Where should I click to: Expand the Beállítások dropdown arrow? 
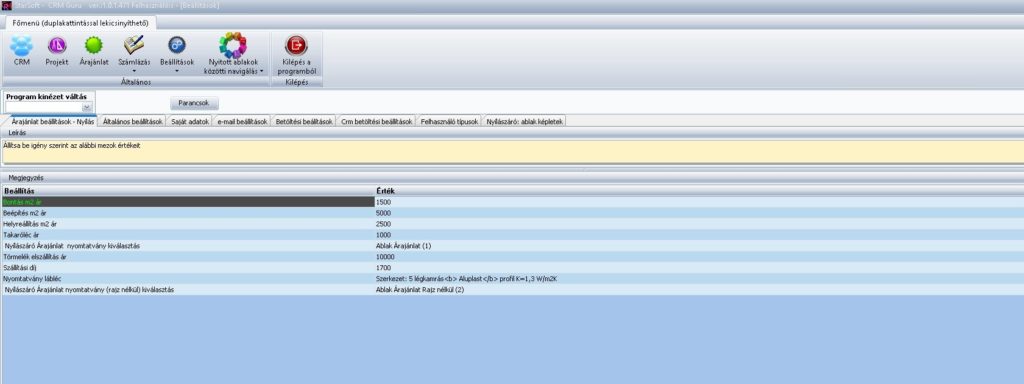[x=177, y=71]
